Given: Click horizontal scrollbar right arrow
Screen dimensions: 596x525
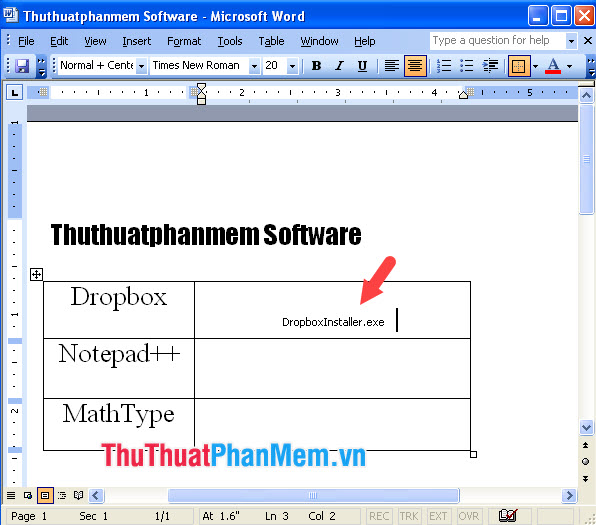Looking at the screenshot, I should [569, 495].
